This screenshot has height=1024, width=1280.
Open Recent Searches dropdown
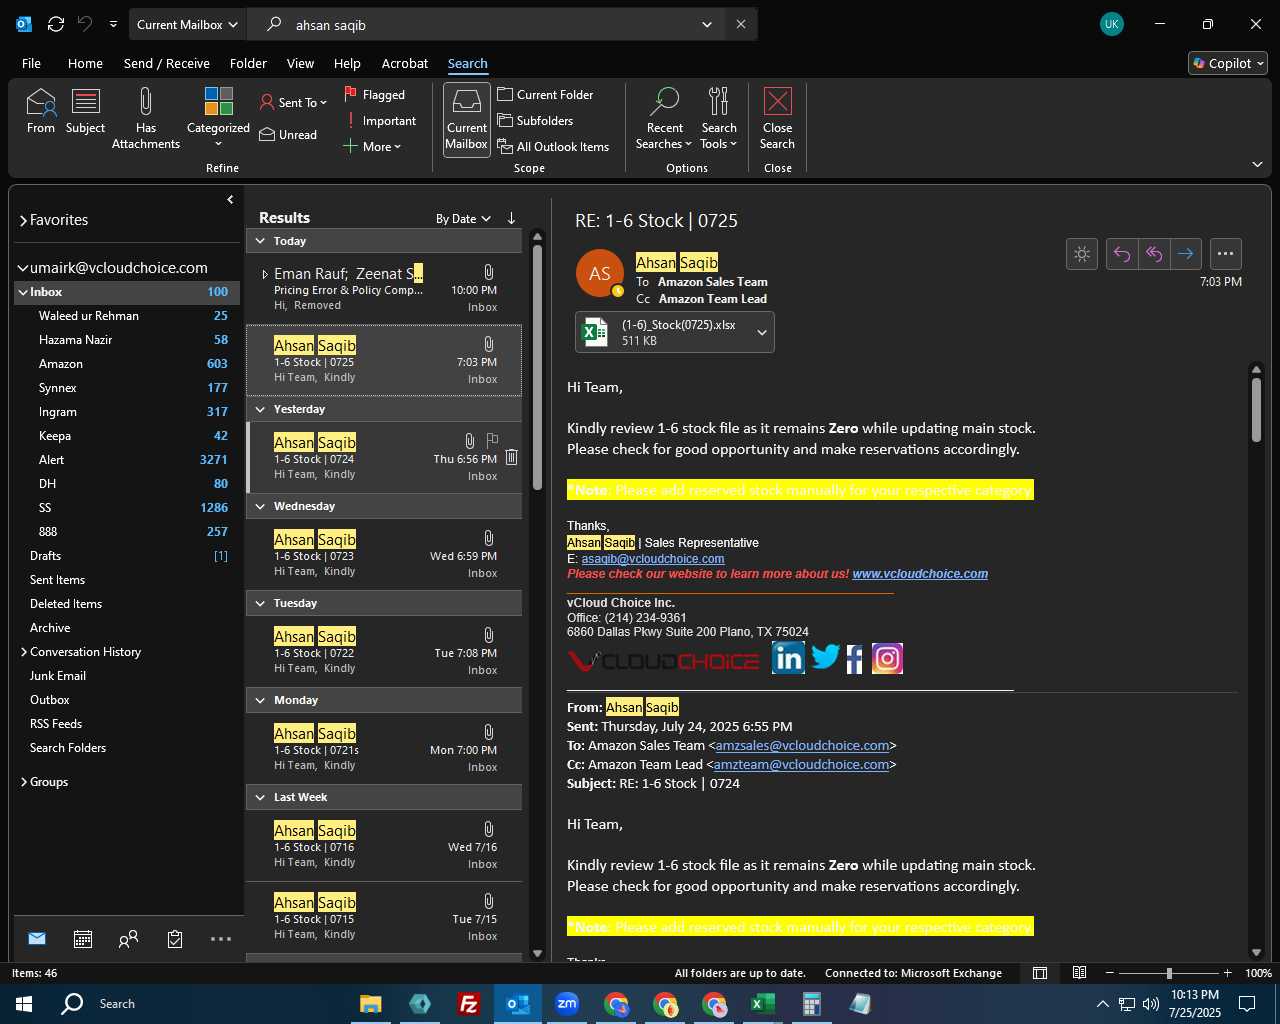click(x=664, y=118)
